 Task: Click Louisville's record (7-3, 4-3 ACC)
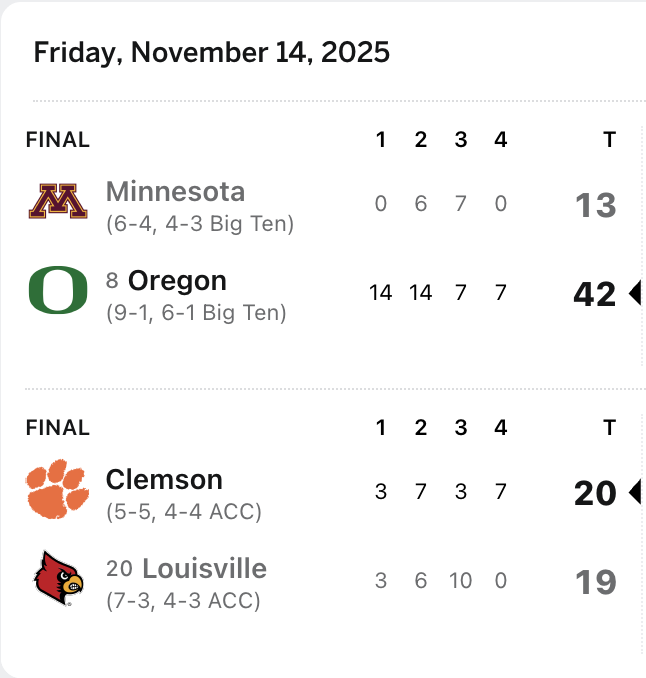[183, 601]
